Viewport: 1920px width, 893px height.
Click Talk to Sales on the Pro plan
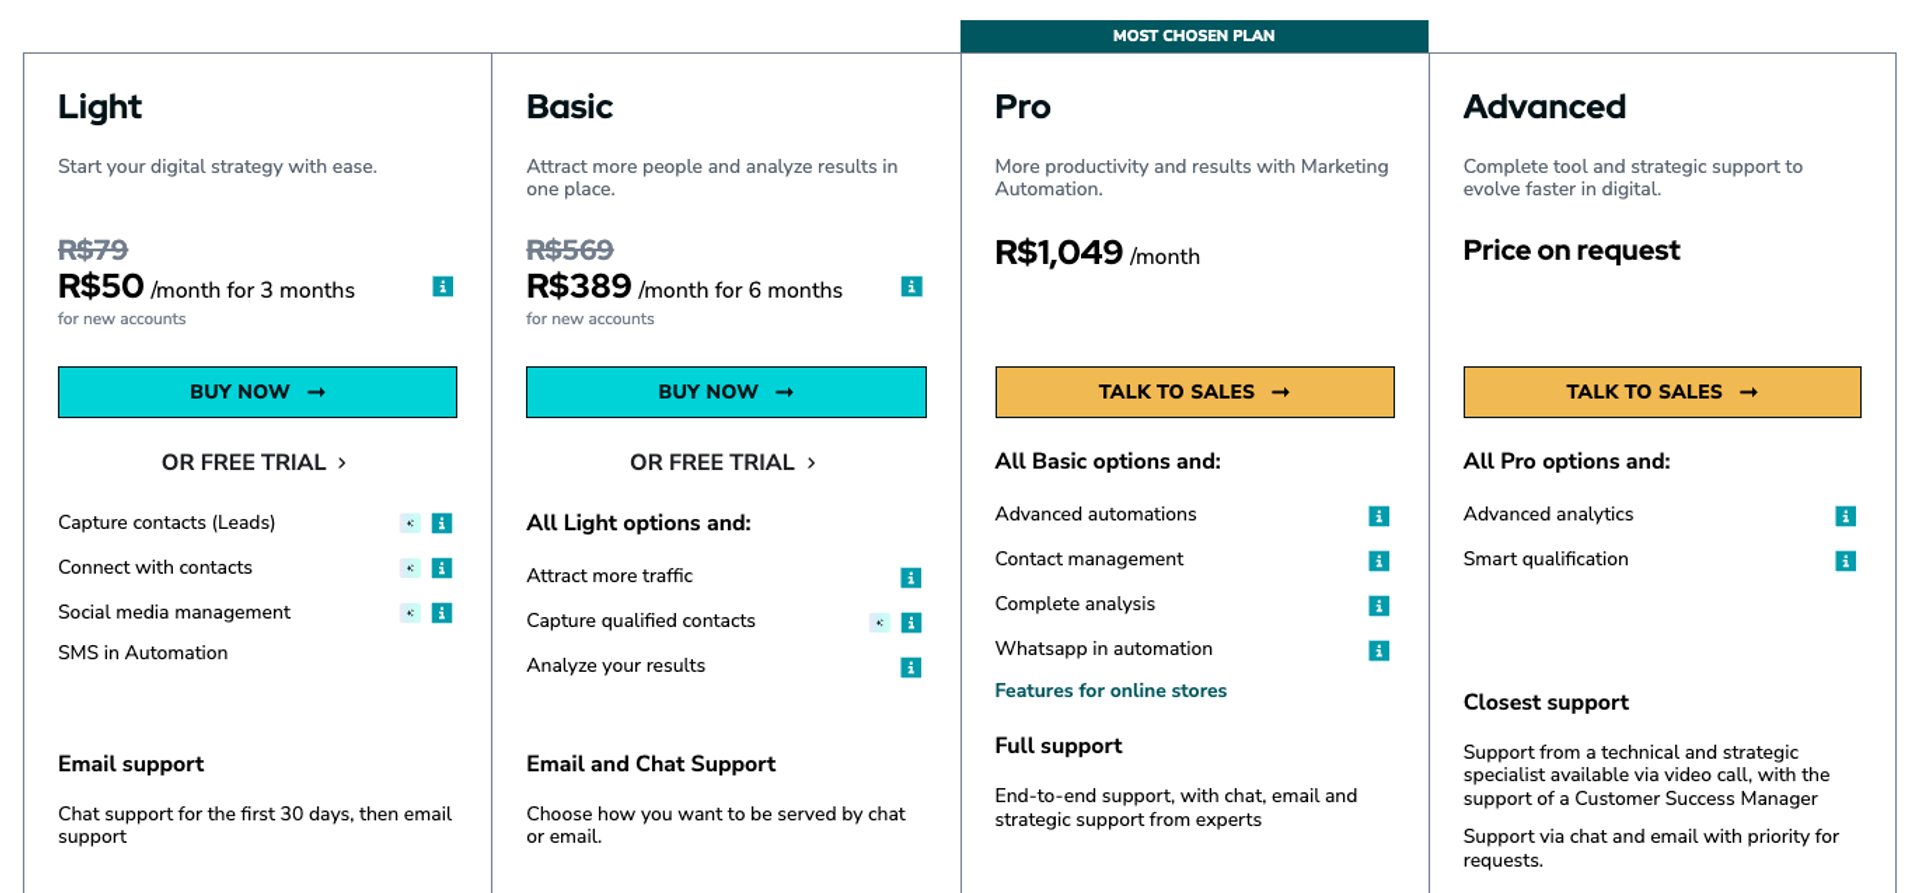pyautogui.click(x=1194, y=392)
